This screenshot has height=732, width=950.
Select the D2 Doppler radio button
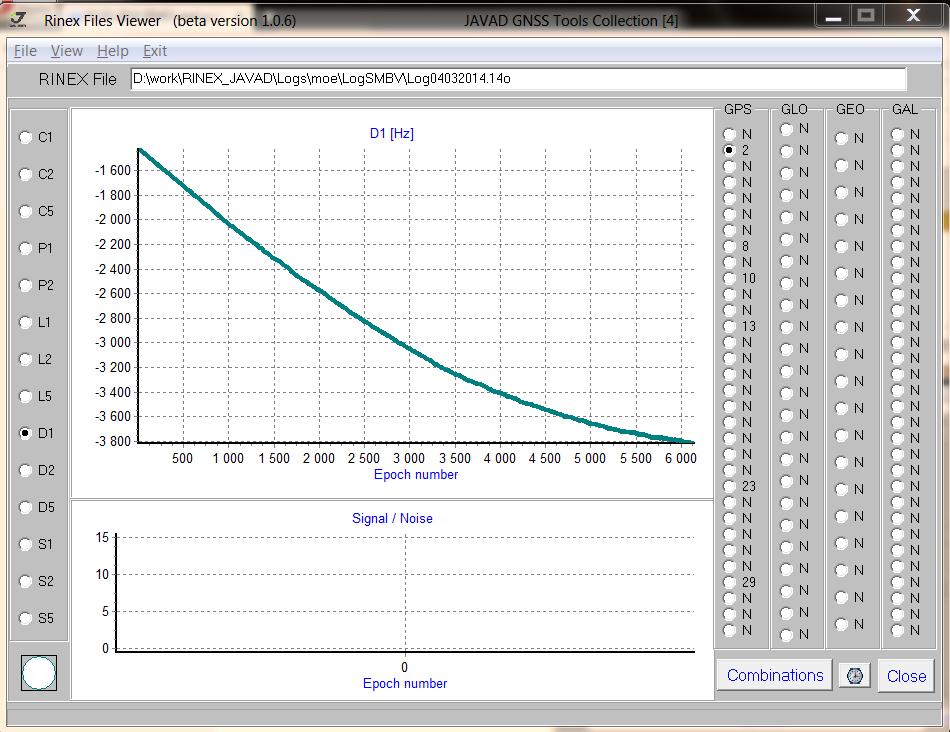point(26,470)
